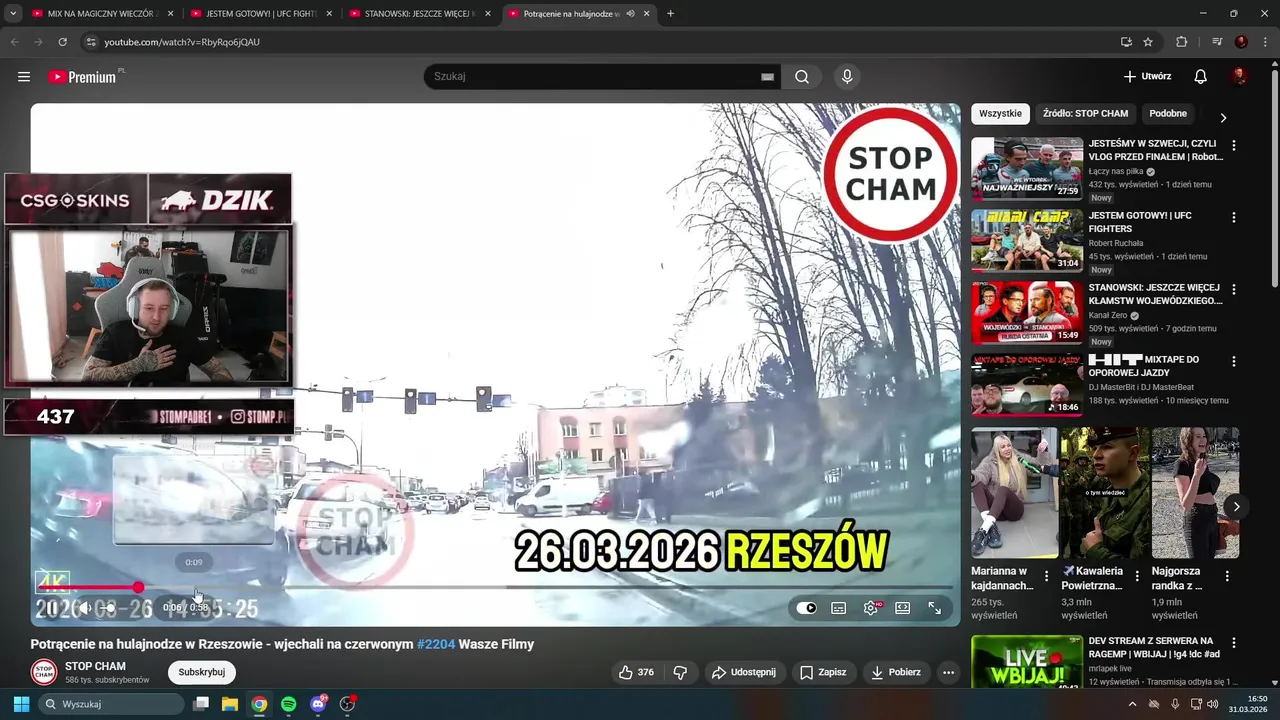Open Chrome media controls icon
Image resolution: width=1280 pixels, height=720 pixels.
(1217, 42)
